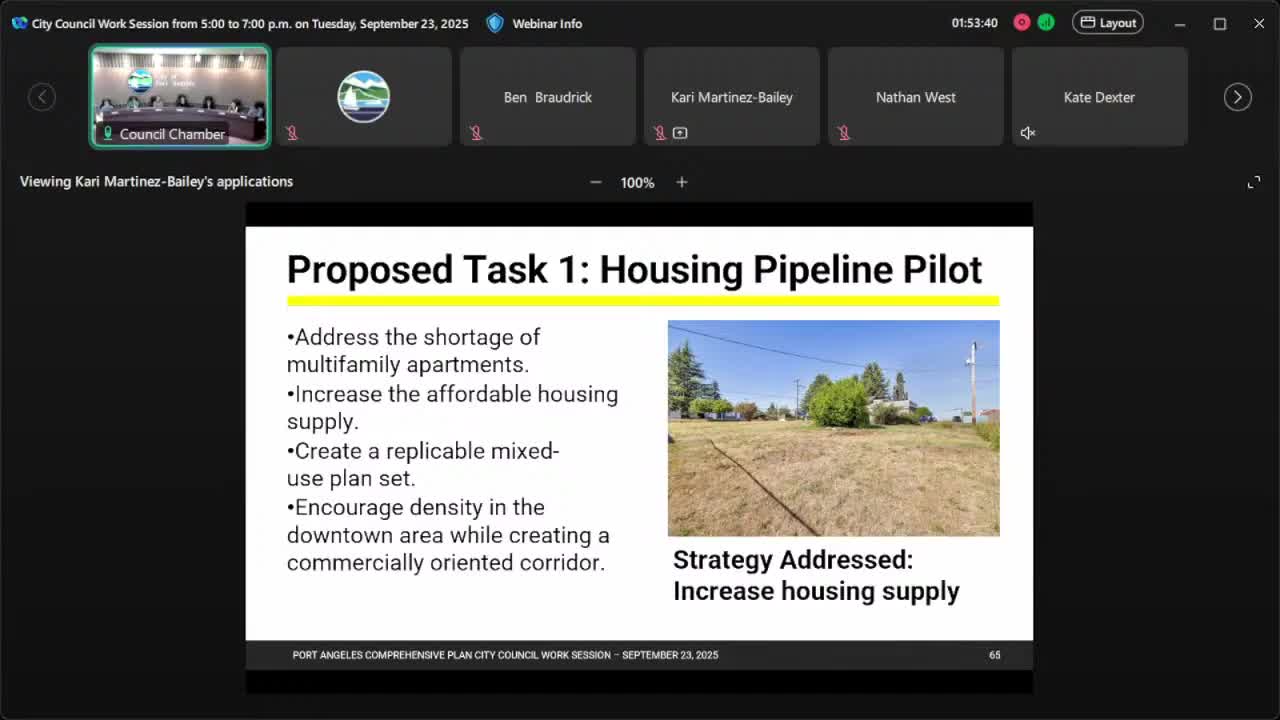Select Ben Braudrick's participant tile
The height and width of the screenshot is (720, 1280).
548,97
